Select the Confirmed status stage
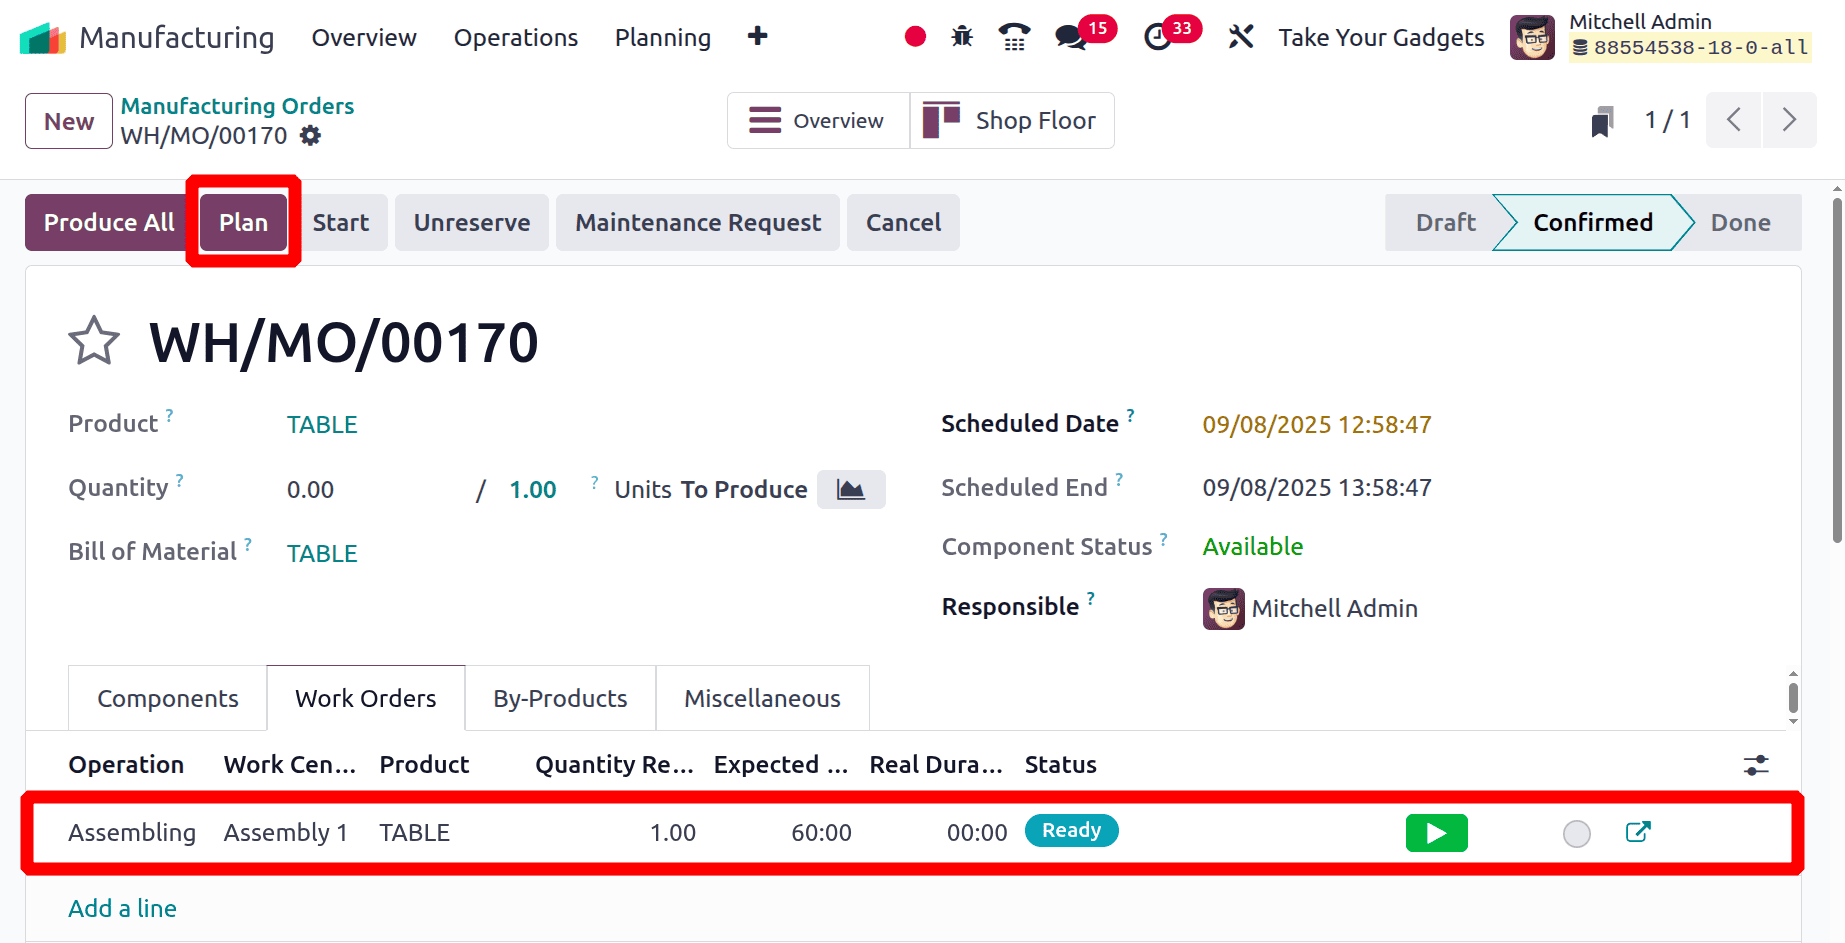This screenshot has height=943, width=1845. coord(1593,222)
